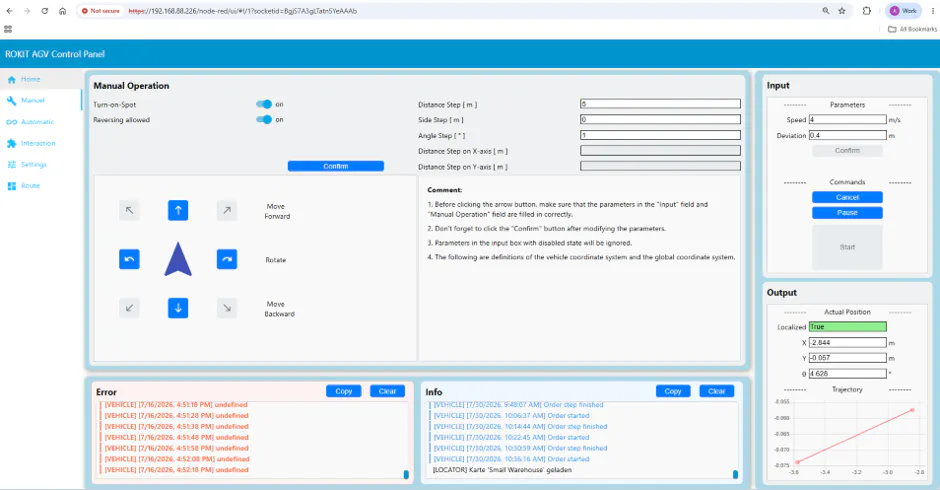Click the Speed input field
Viewport: 940px width, 490px height.
(x=847, y=119)
